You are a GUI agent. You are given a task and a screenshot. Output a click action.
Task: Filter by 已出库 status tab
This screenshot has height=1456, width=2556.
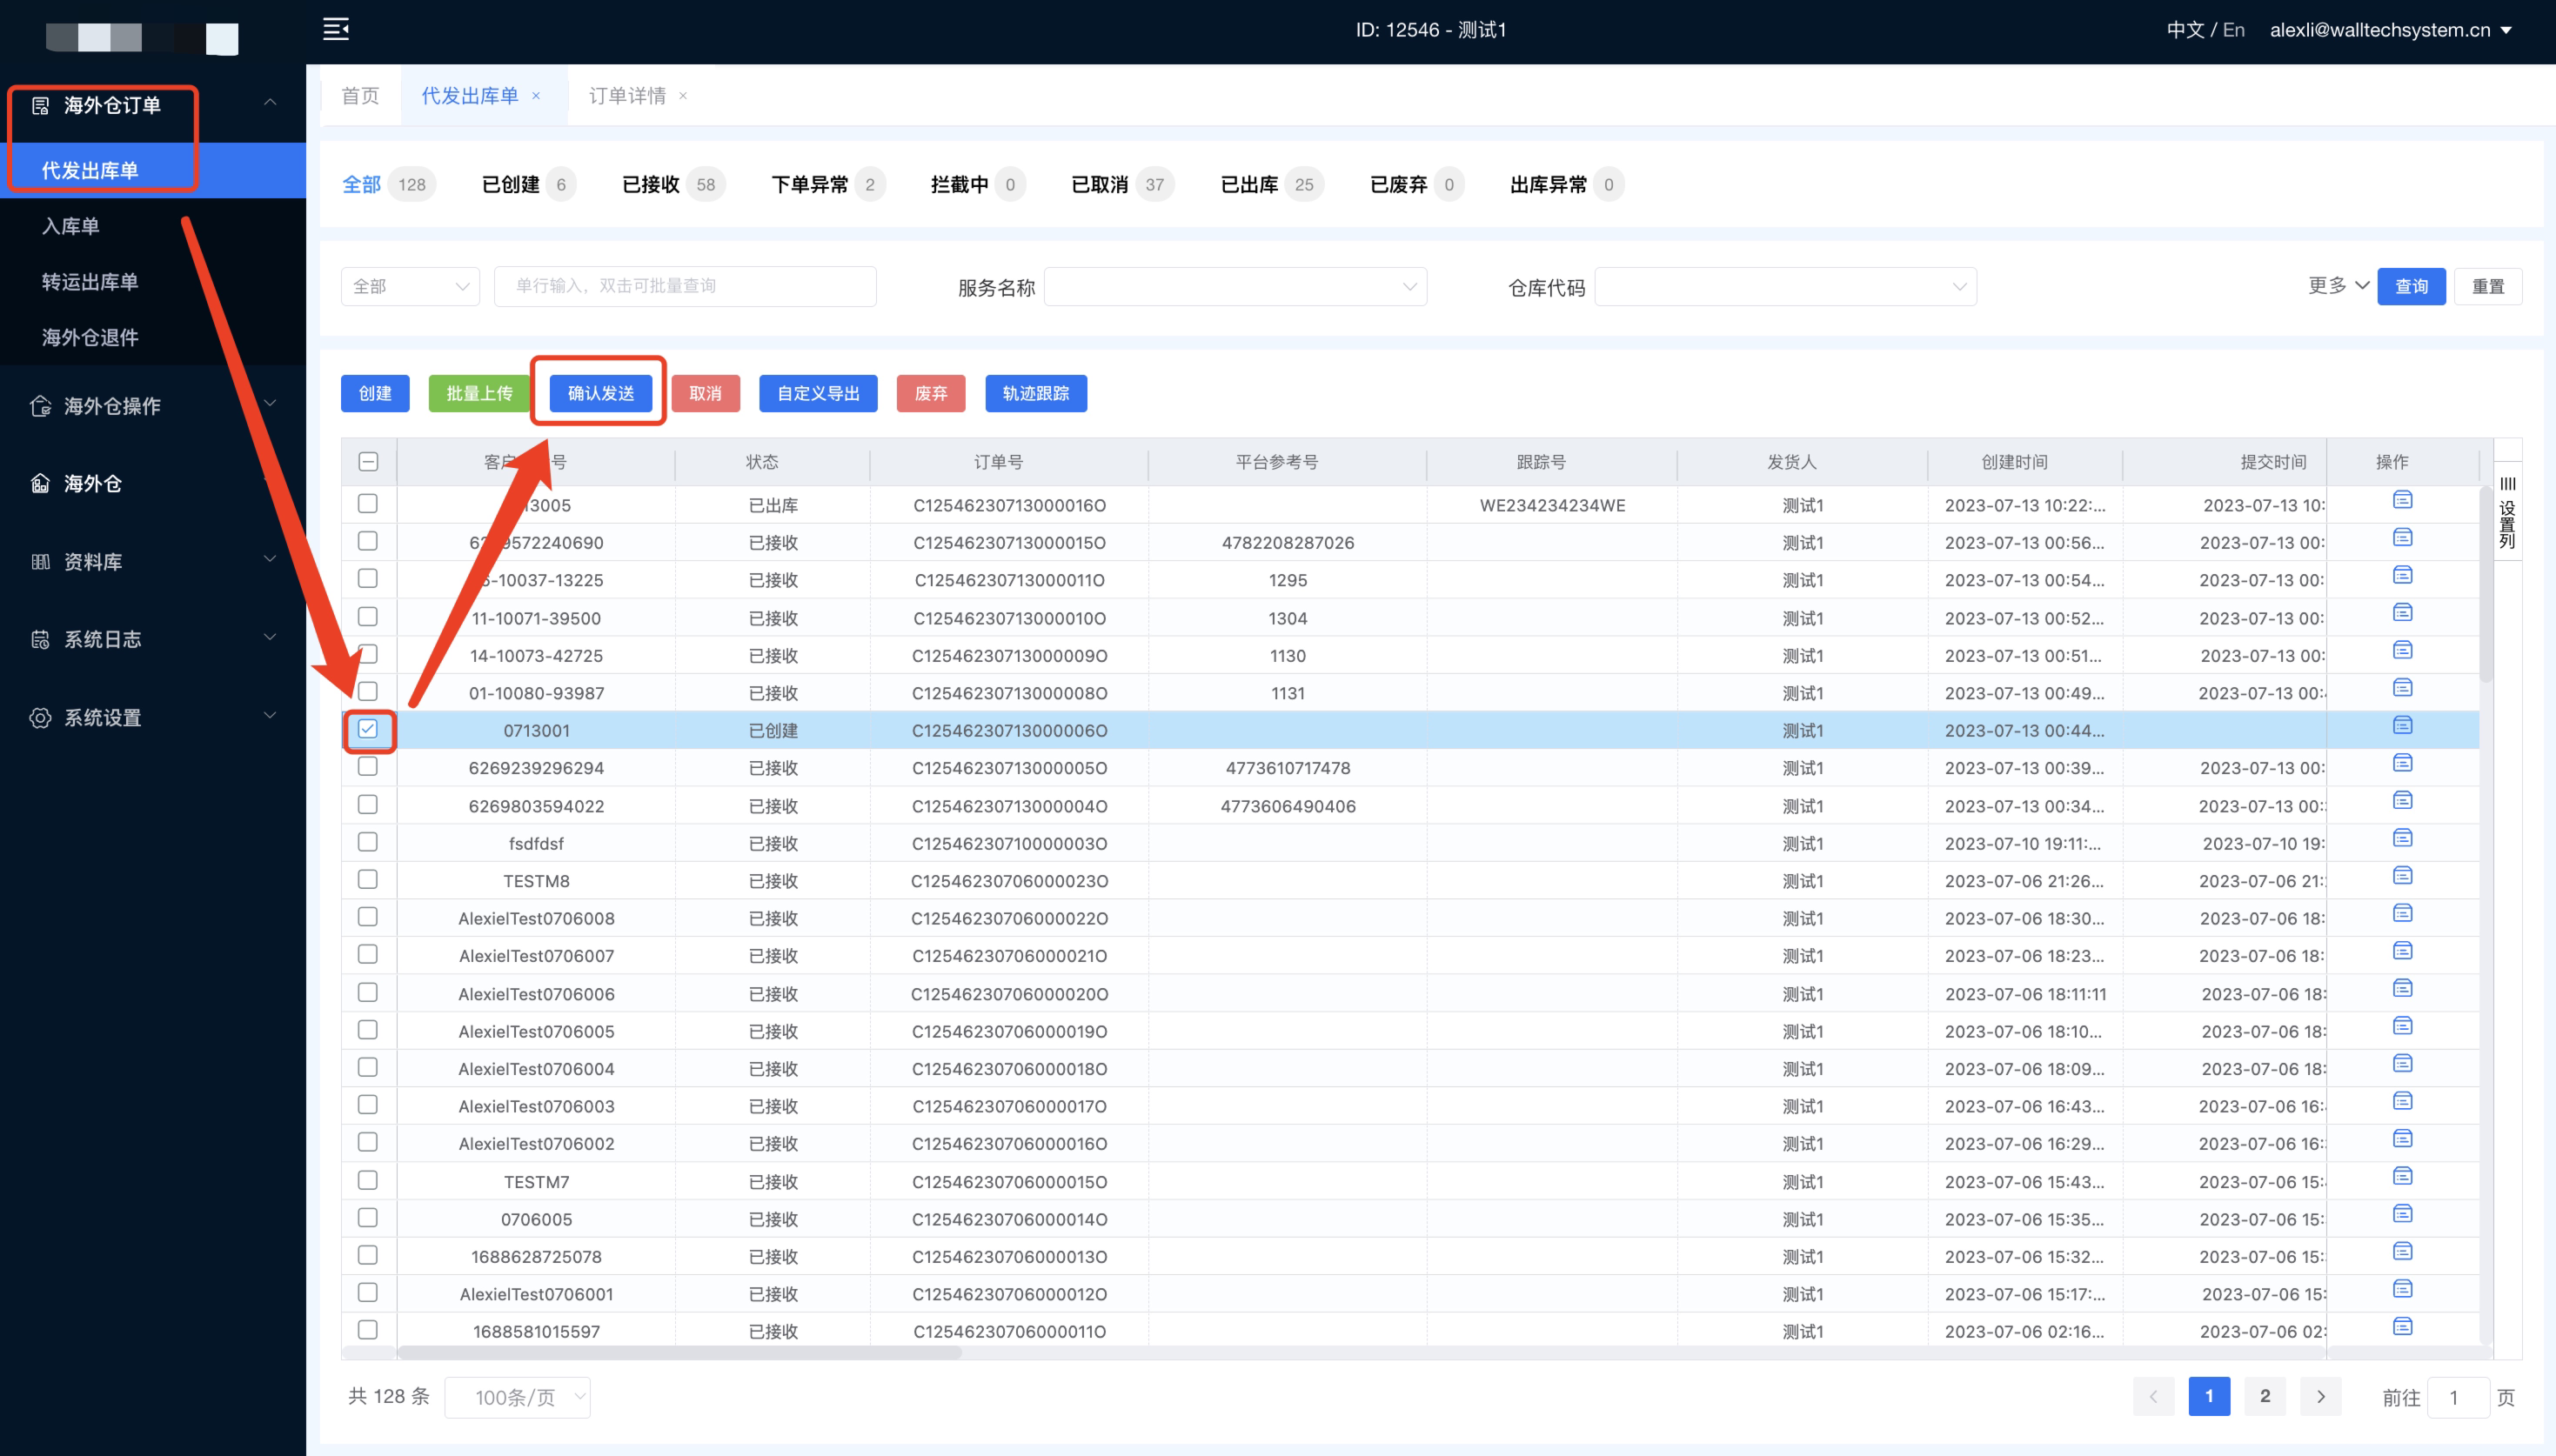pos(1271,185)
